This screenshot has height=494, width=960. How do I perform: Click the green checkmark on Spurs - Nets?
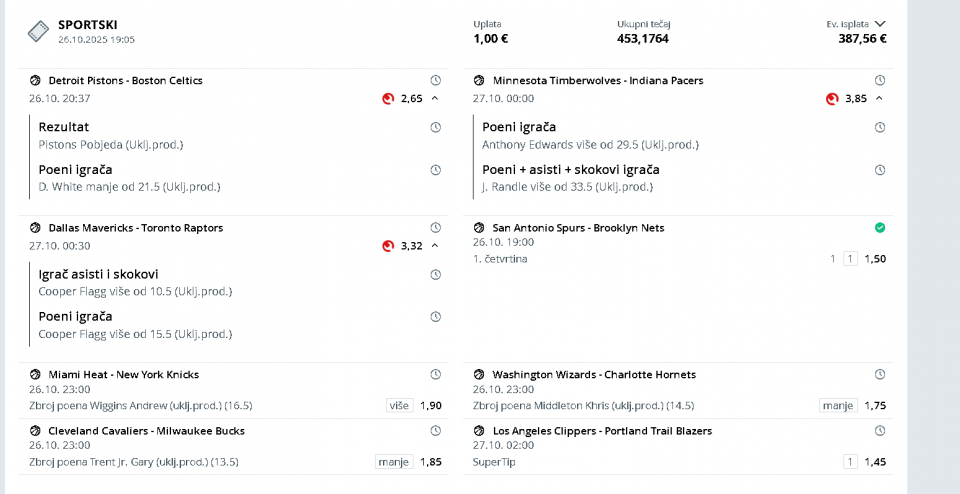(x=880, y=228)
